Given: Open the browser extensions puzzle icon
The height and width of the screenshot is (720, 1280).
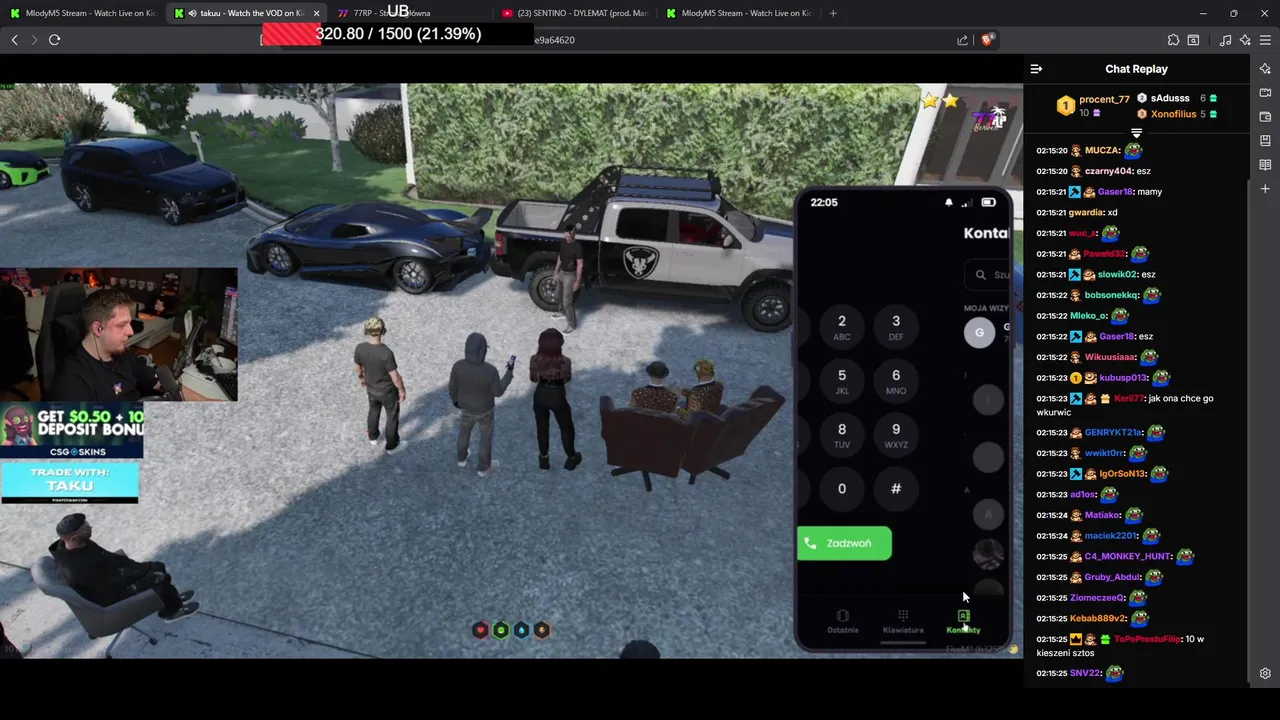Looking at the screenshot, I should point(1173,40).
